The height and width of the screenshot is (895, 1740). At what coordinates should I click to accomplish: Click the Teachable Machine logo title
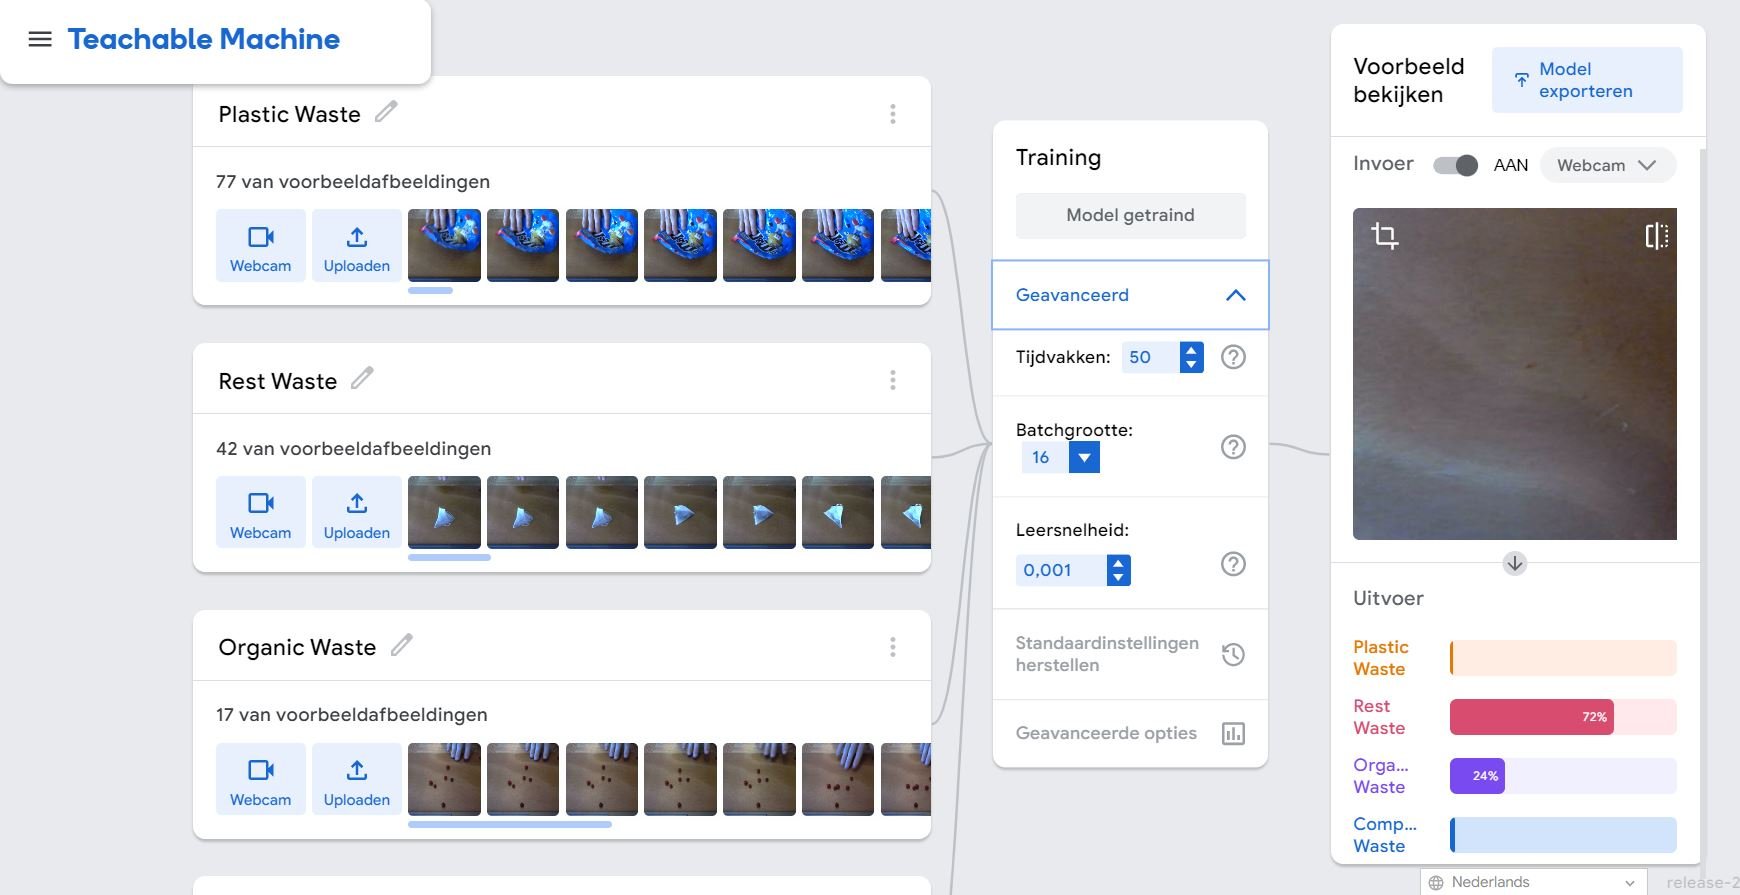click(x=204, y=39)
